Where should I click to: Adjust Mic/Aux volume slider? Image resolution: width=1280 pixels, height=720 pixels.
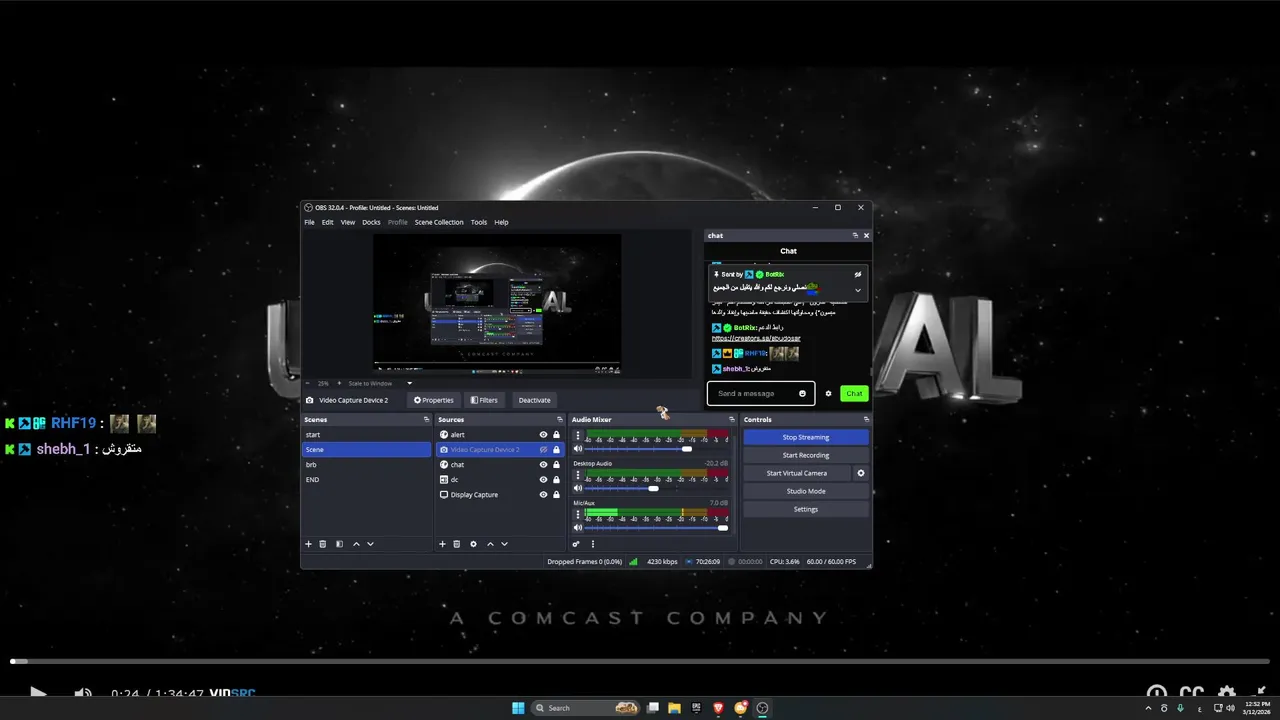click(722, 527)
